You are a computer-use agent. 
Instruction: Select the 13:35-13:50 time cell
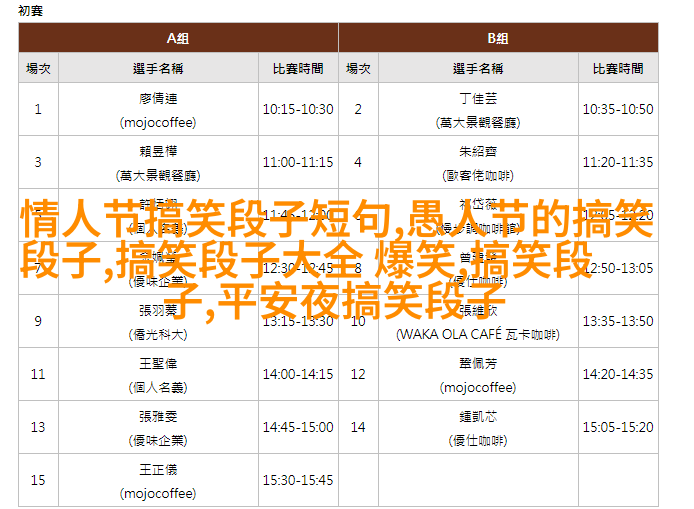(x=617, y=321)
